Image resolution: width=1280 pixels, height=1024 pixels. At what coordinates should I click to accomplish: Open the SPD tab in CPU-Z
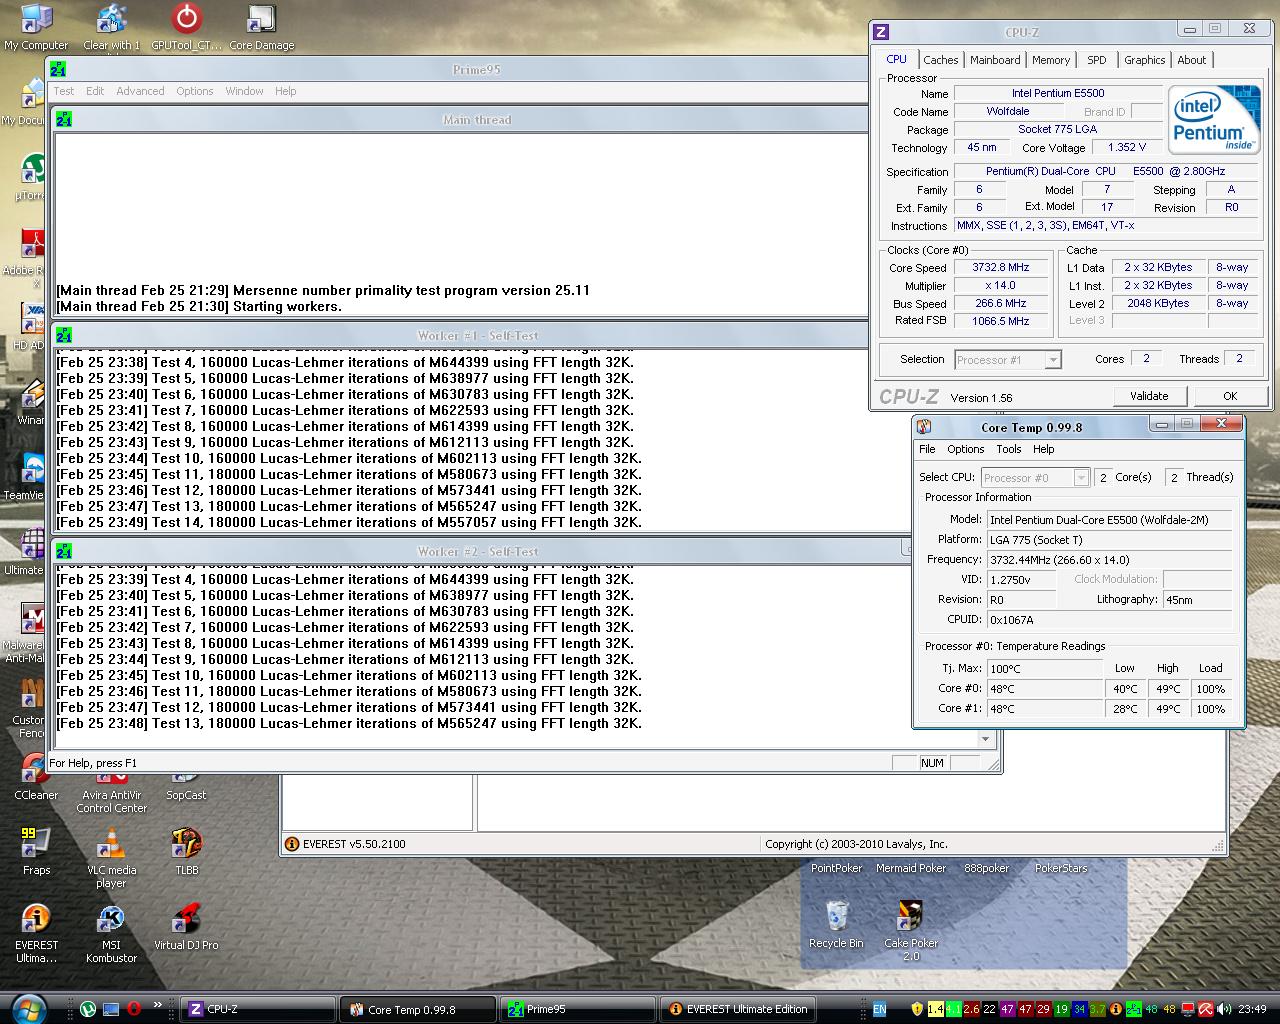pyautogui.click(x=1097, y=60)
